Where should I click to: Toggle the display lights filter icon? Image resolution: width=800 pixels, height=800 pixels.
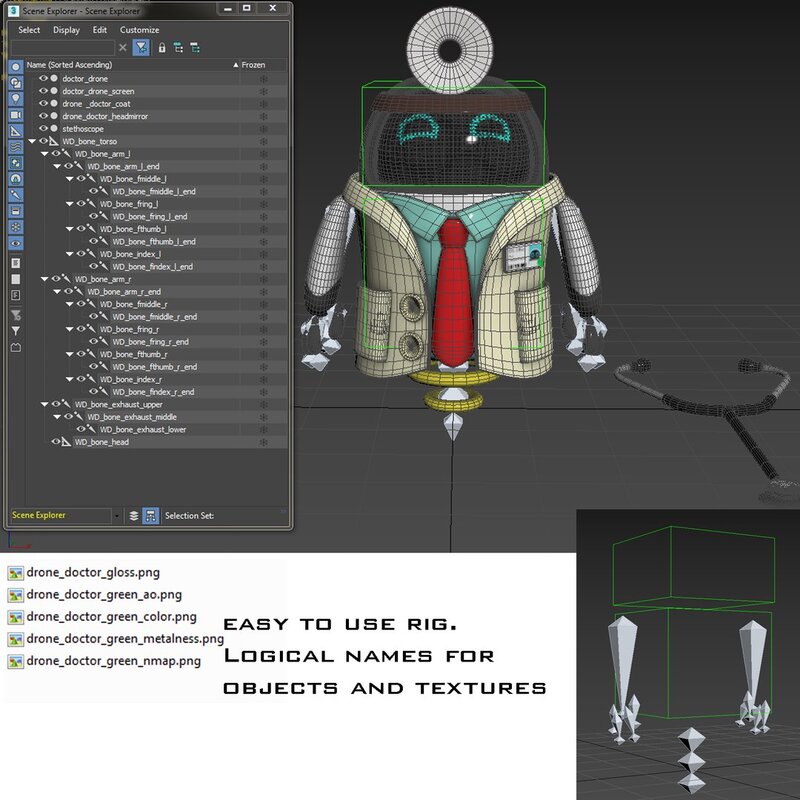pyautogui.click(x=16, y=99)
